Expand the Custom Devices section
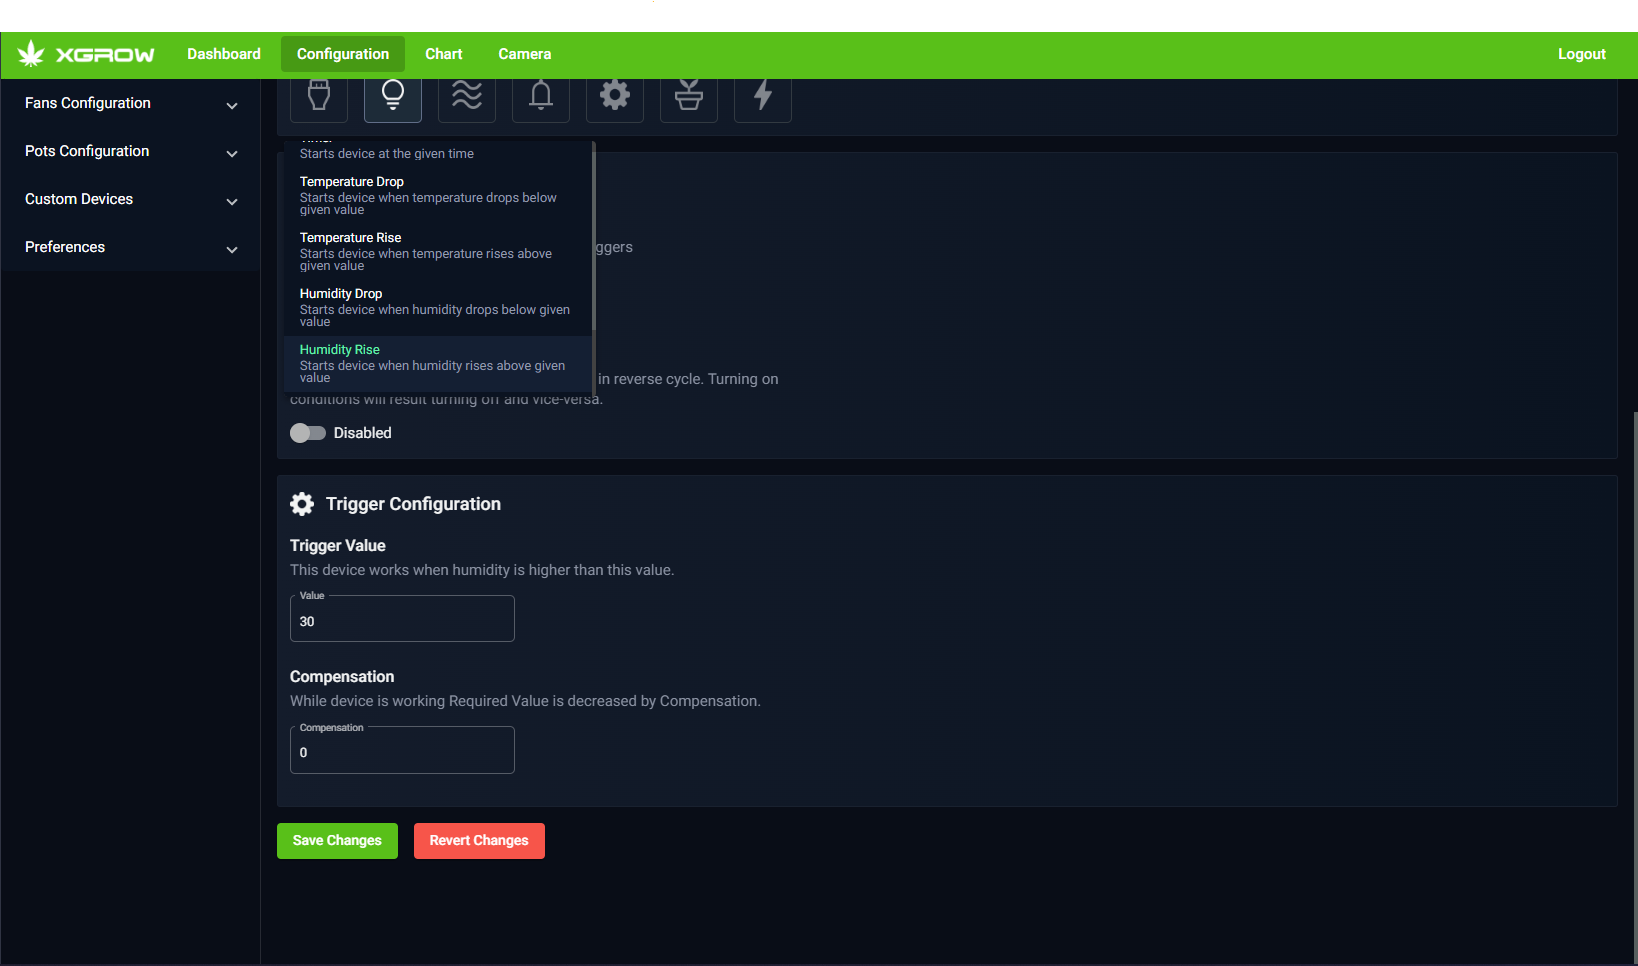Screen dimensions: 1638x966 coord(130,199)
